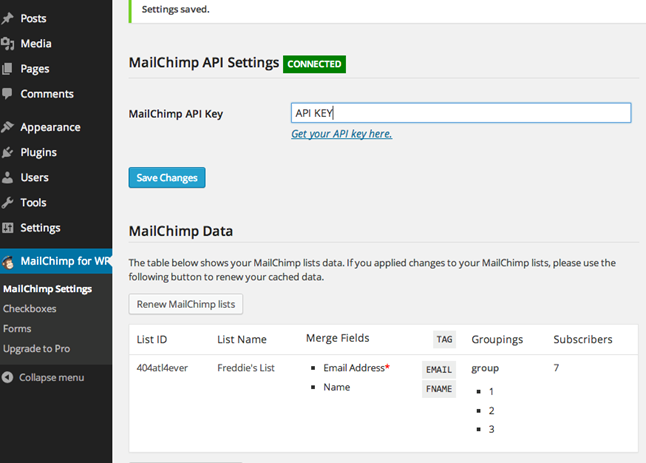This screenshot has width=646, height=463.
Task: Click the FNAME tag label
Action: coord(439,389)
